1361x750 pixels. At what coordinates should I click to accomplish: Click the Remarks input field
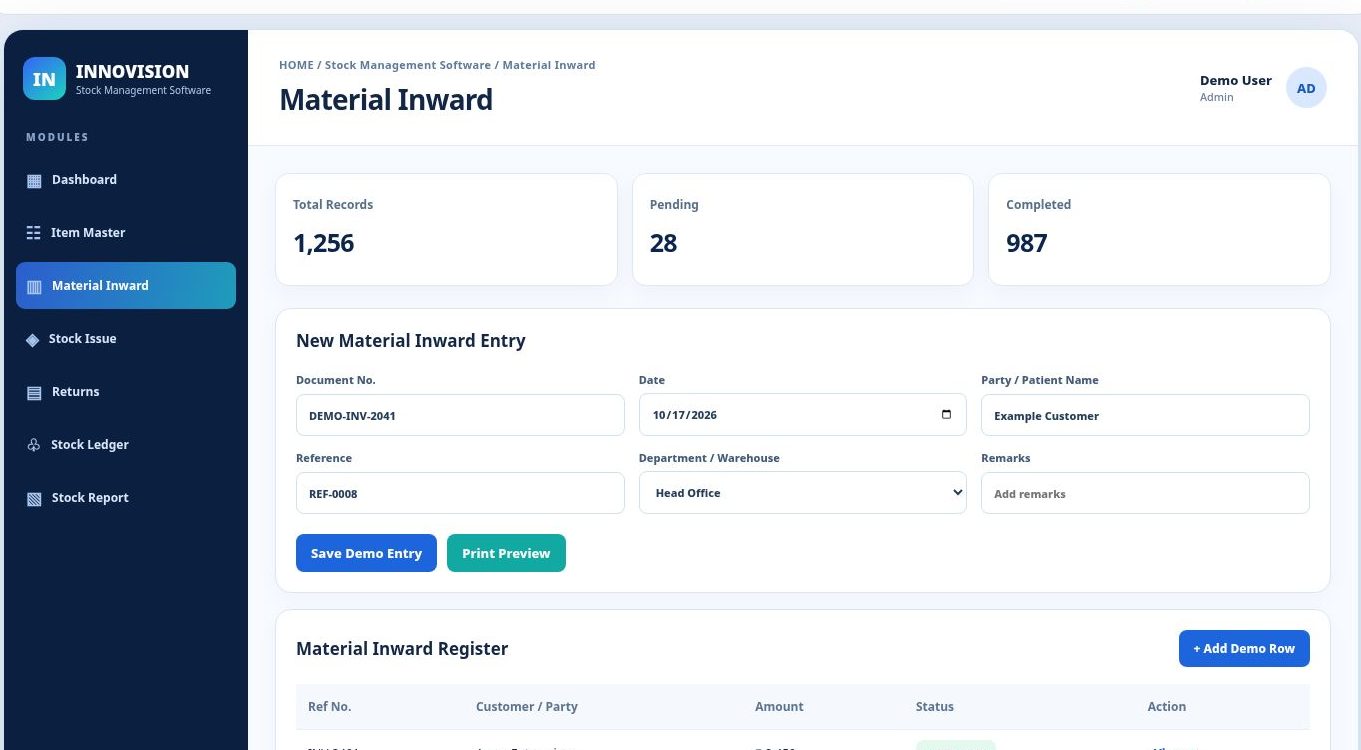point(1145,493)
